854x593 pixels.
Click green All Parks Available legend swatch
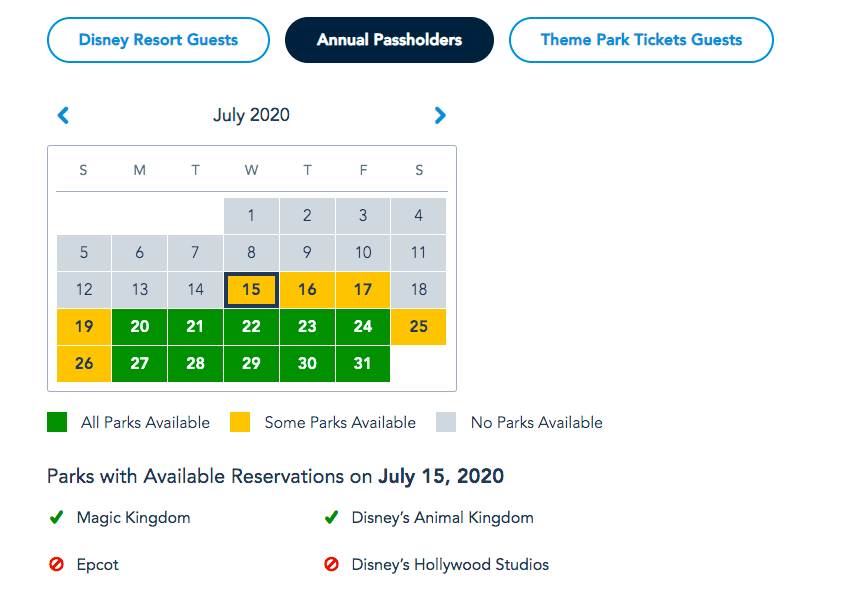pyautogui.click(x=57, y=422)
